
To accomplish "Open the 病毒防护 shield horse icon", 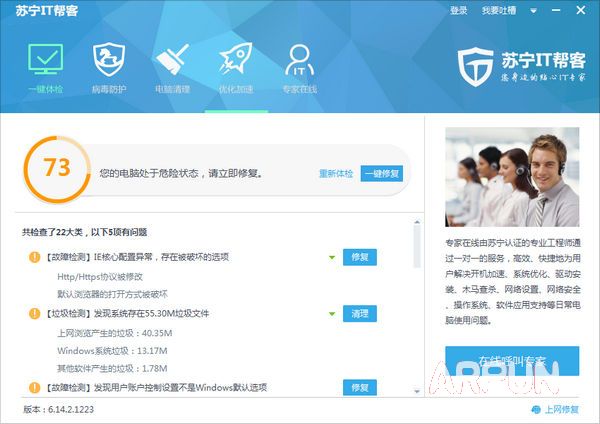I will point(109,59).
